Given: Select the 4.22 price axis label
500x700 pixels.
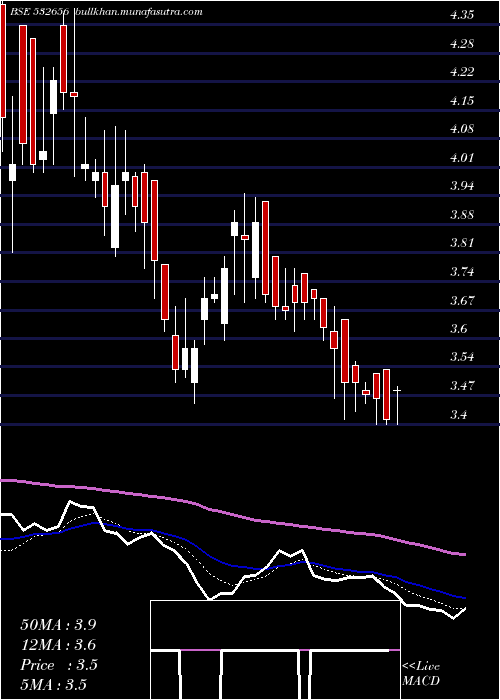Looking at the screenshot, I should [462, 72].
